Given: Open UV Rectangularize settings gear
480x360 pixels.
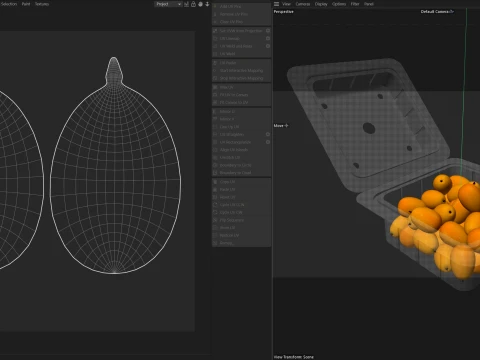Looking at the screenshot, I should click(x=268, y=142).
